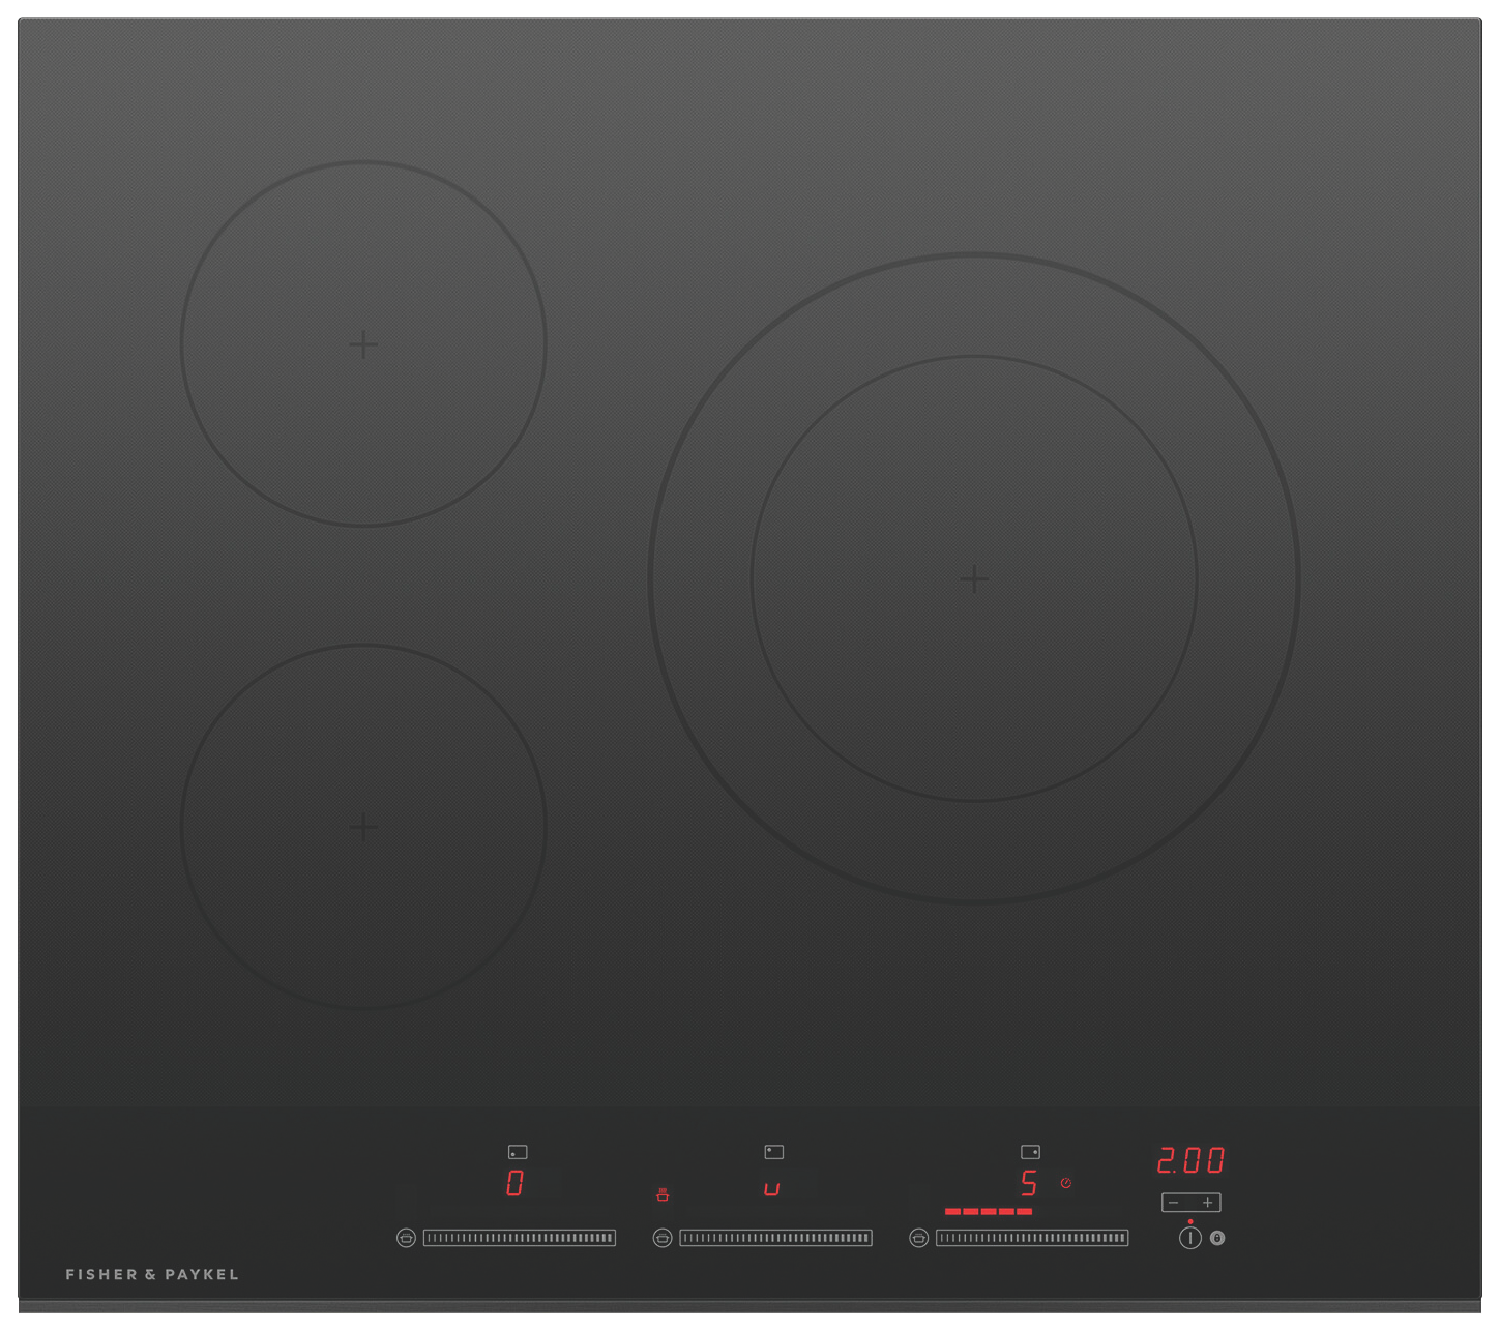Tap the red 'u' pan detection display
Screen dimensions: 1499x1331
772,1189
